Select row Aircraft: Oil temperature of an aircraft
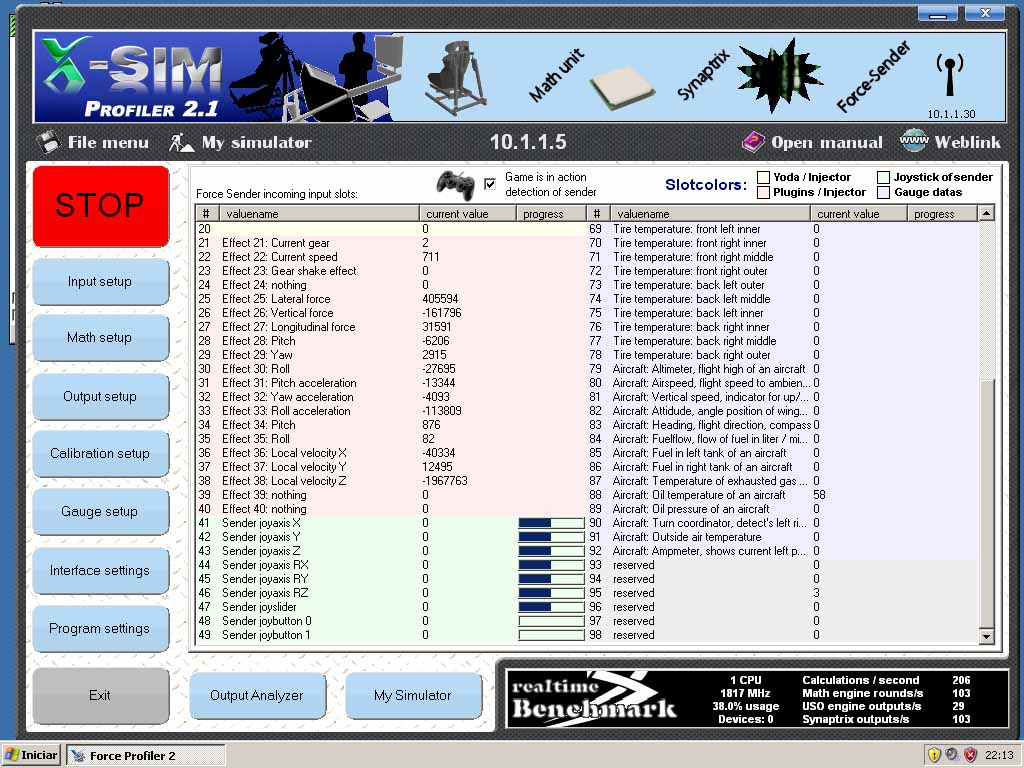The width and height of the screenshot is (1024, 768). (x=782, y=495)
